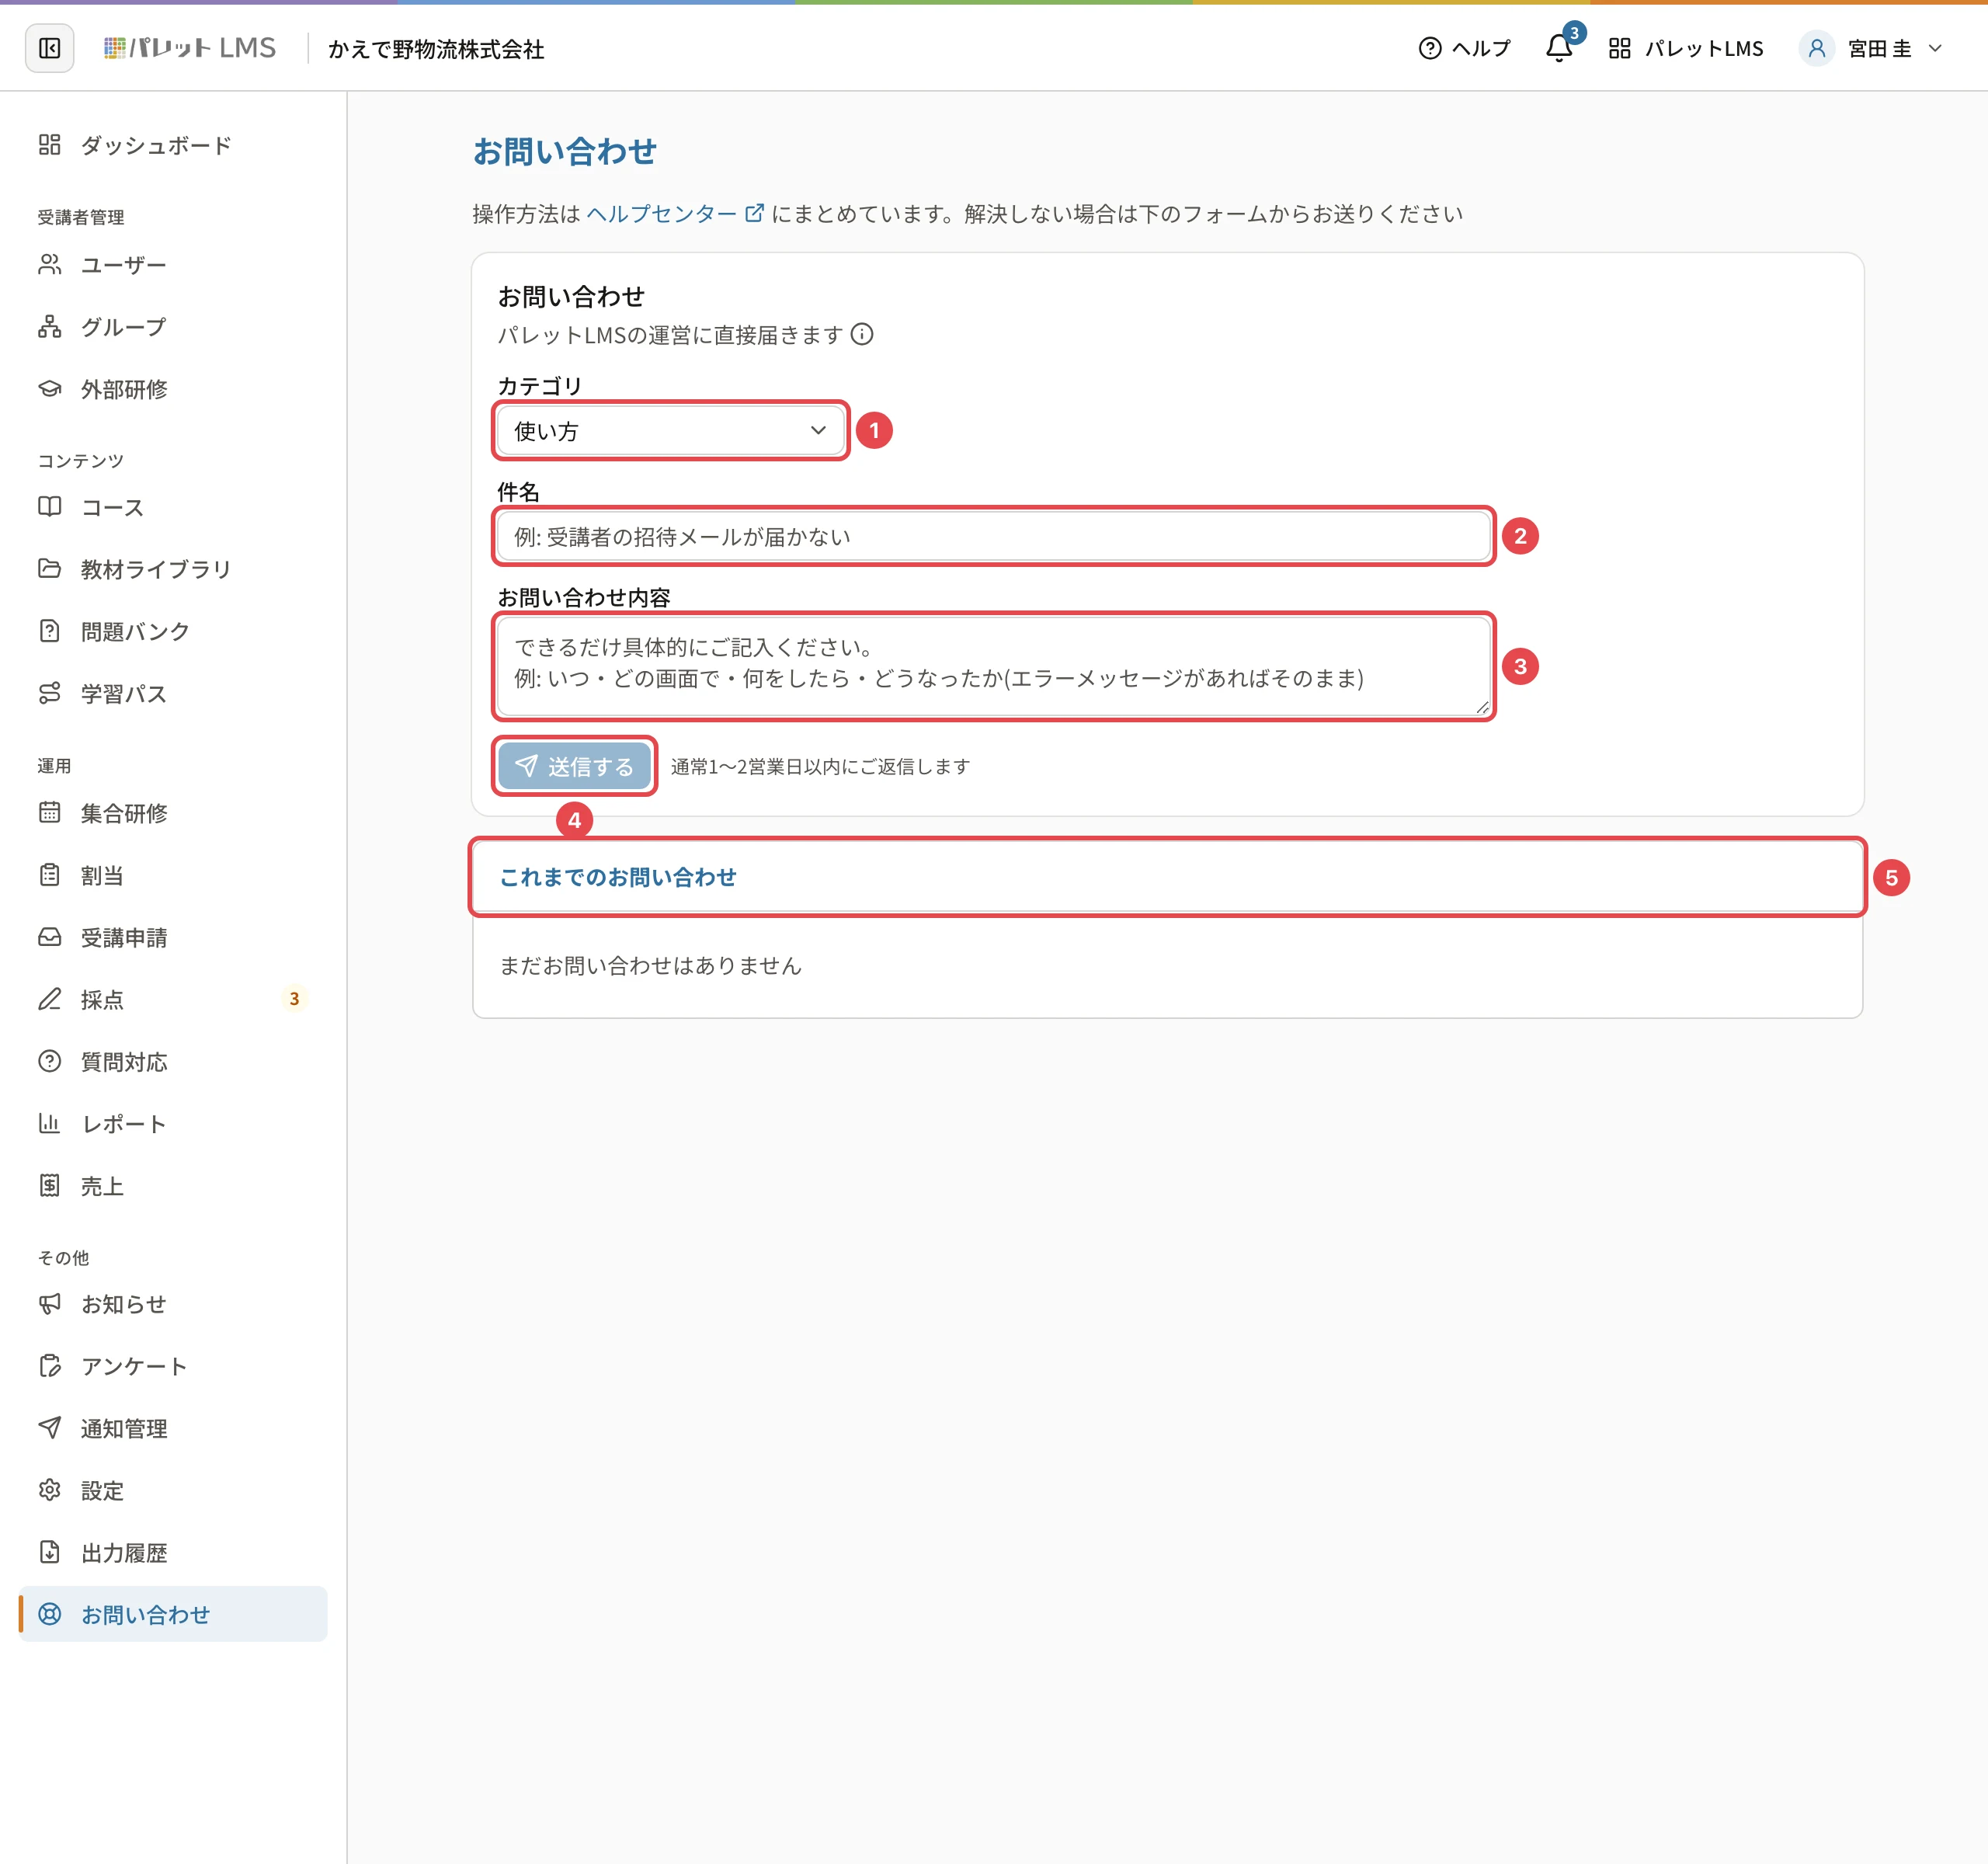Click the 受講申請 inbox icon

[x=49, y=937]
